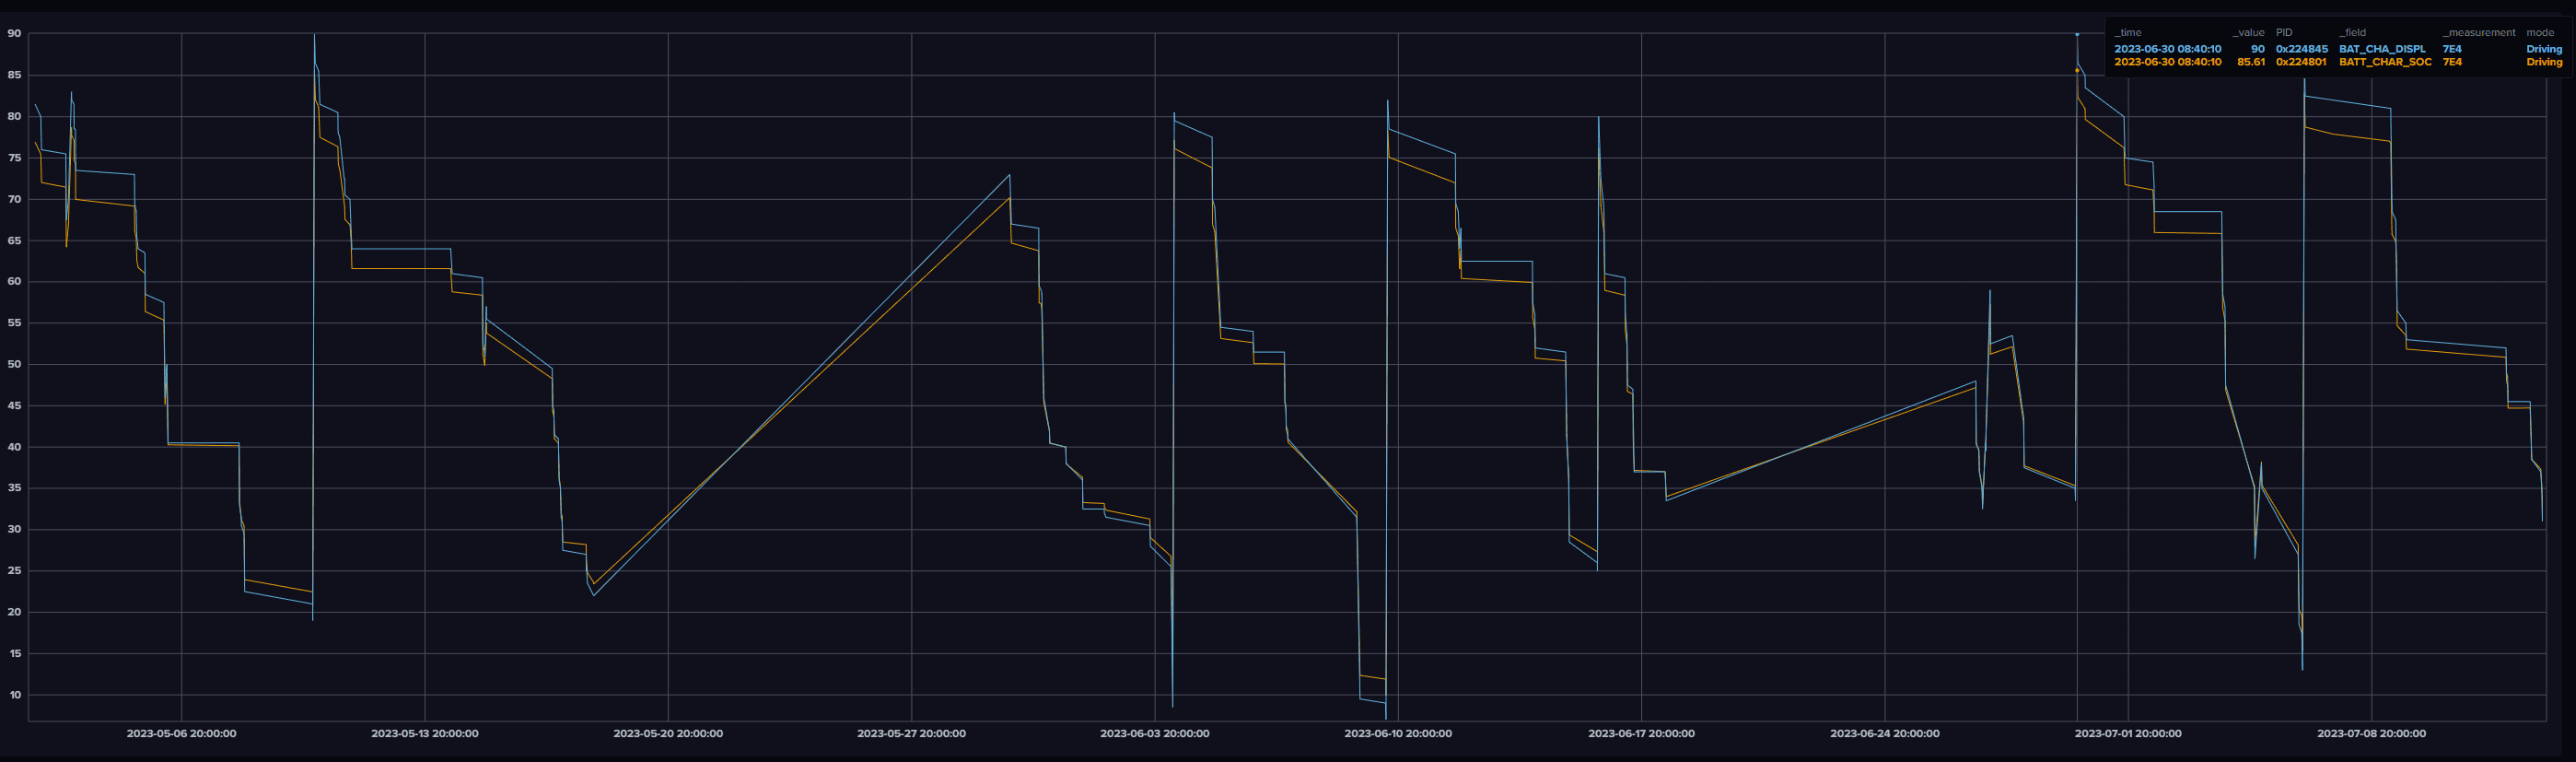Click the blue hover point at value 90

point(2077,34)
